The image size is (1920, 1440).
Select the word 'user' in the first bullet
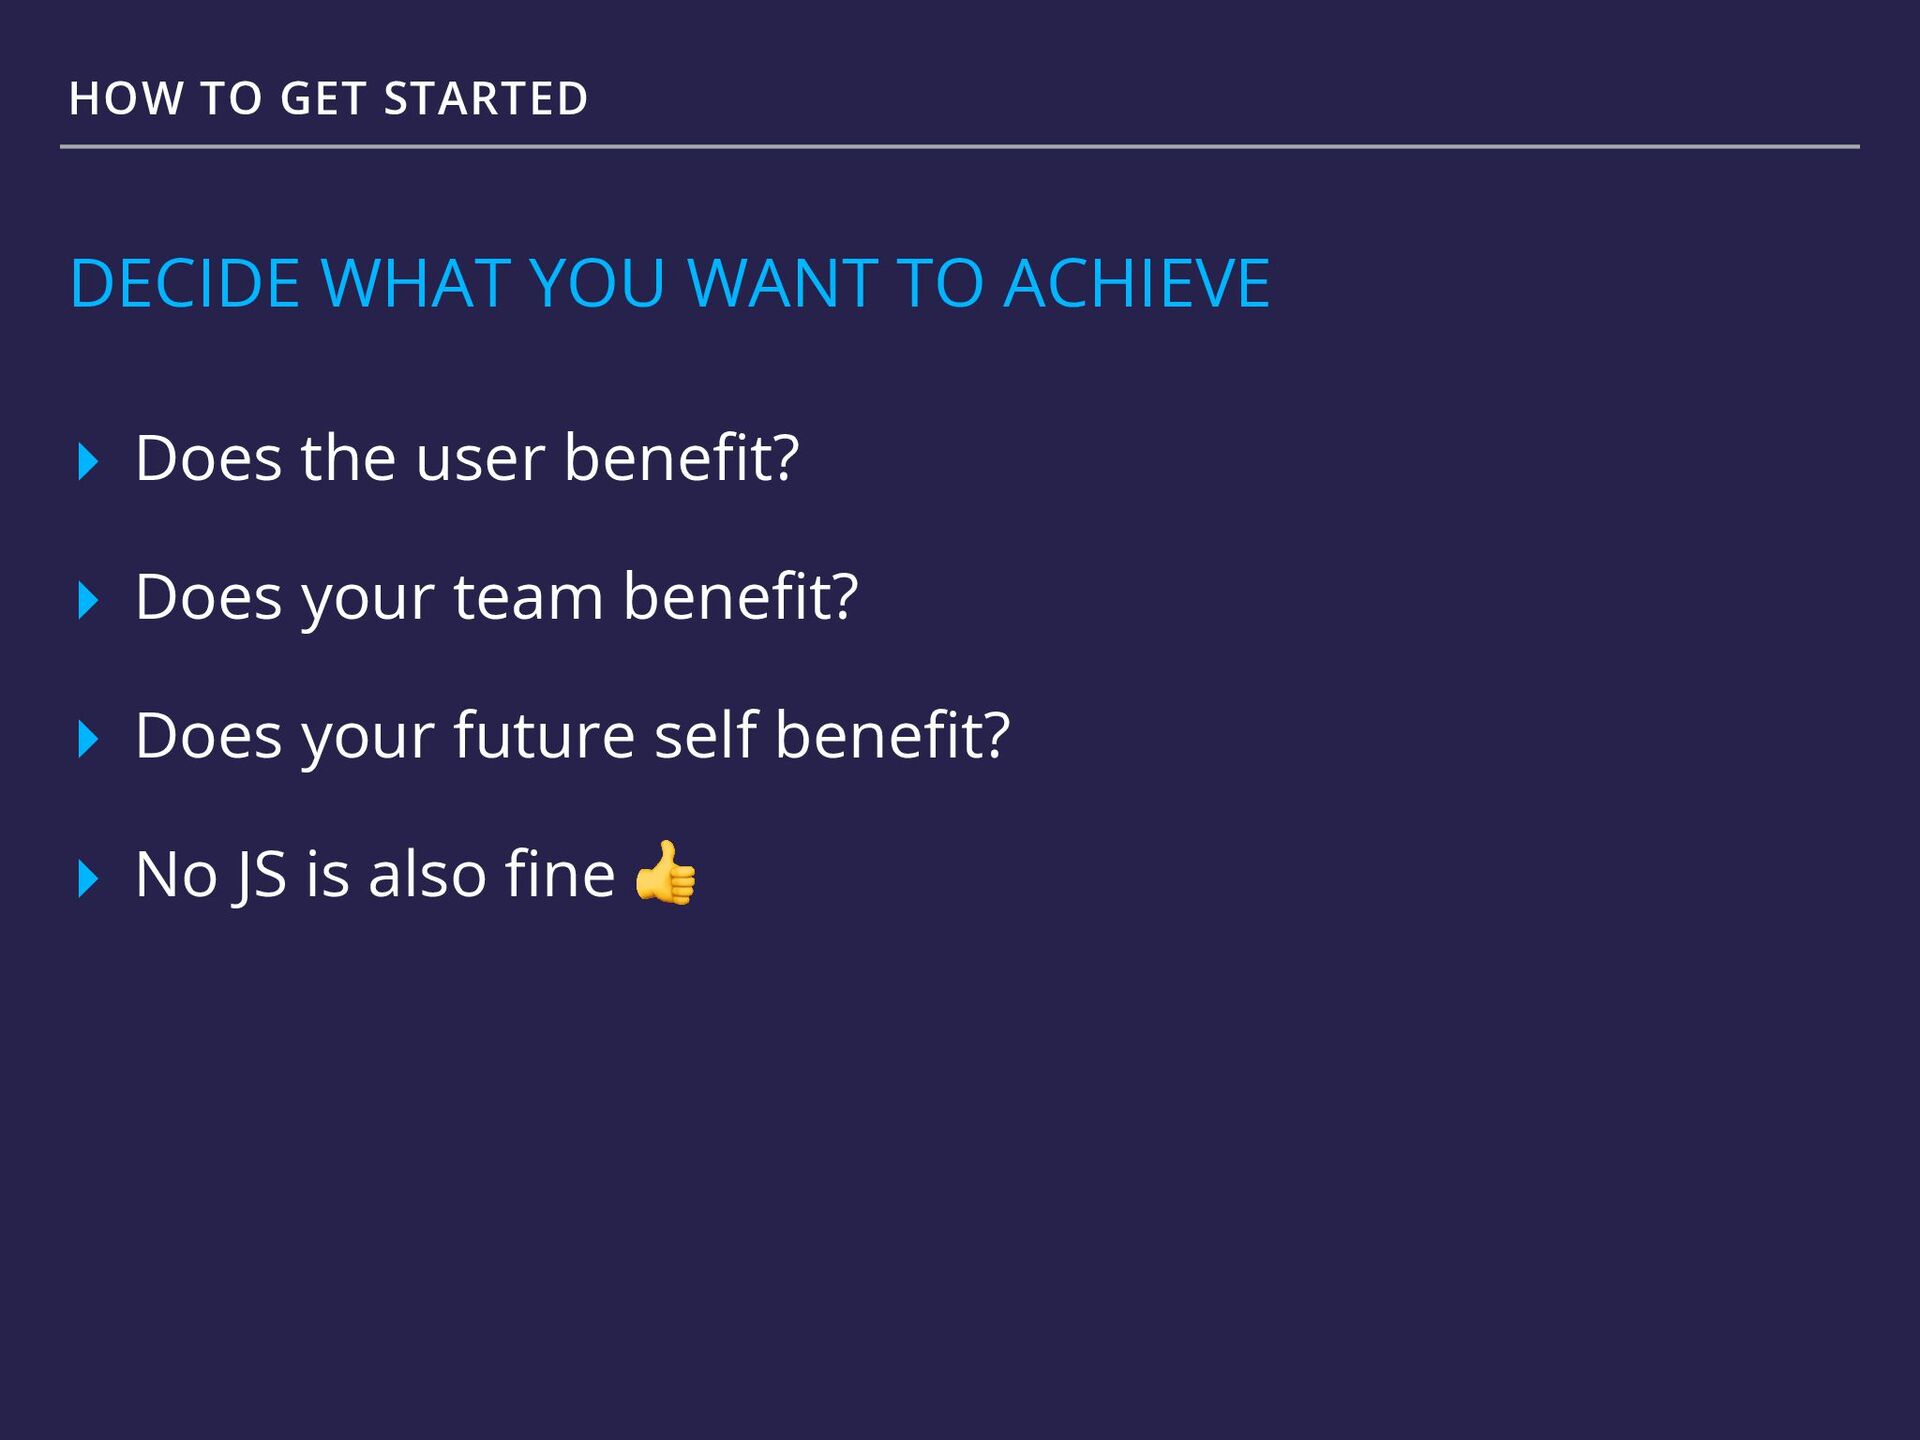pyautogui.click(x=481, y=462)
